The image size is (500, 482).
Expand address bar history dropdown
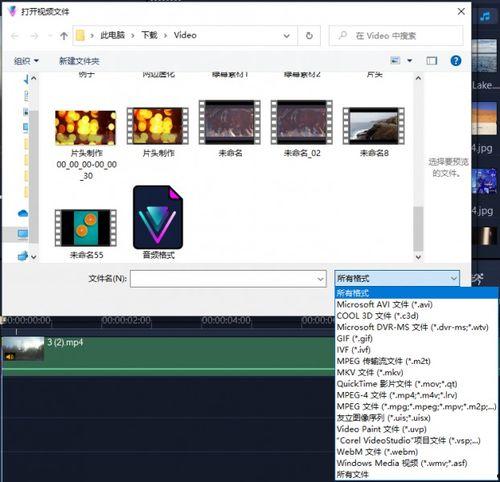tap(286, 36)
